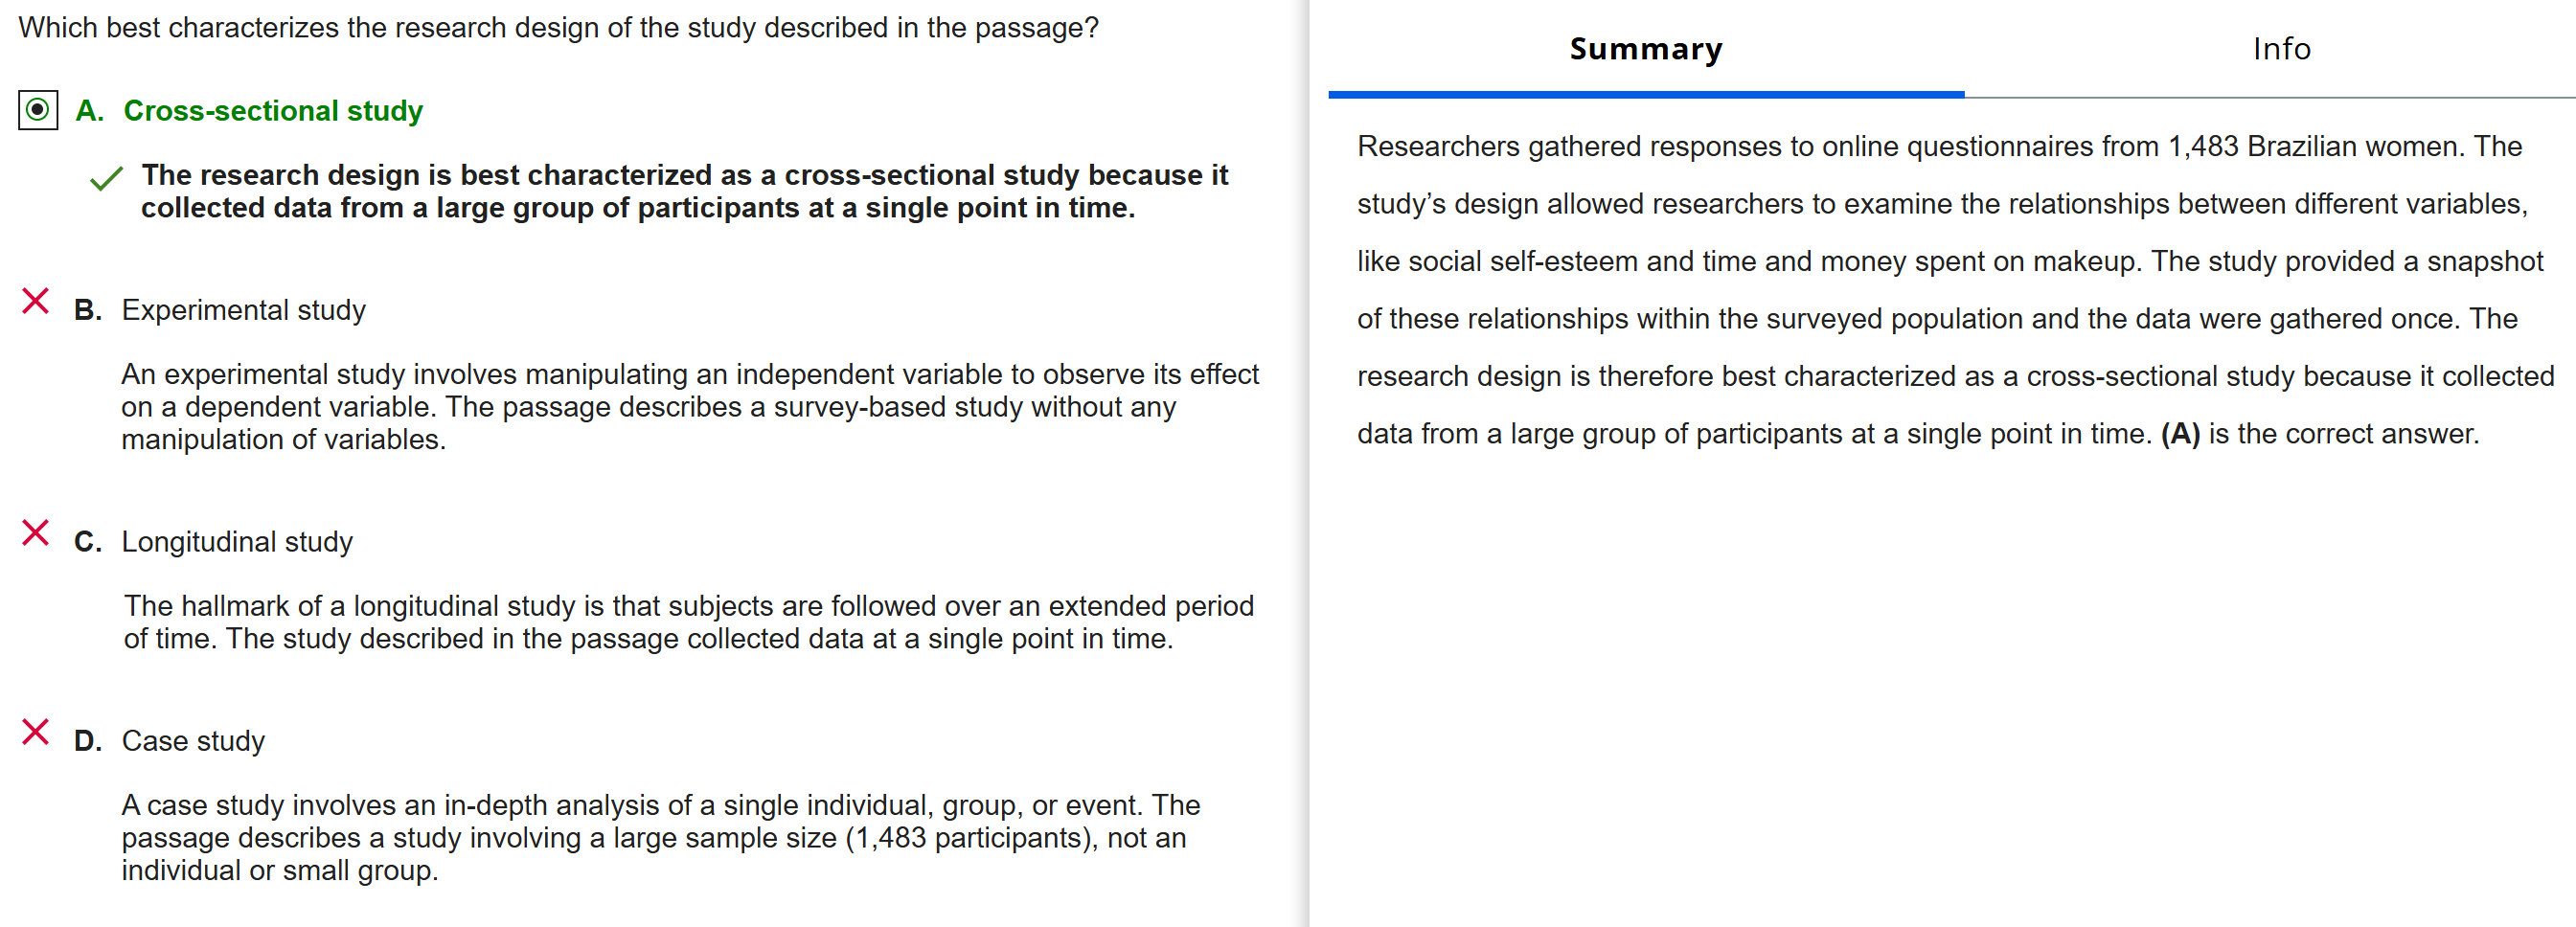Image resolution: width=2576 pixels, height=927 pixels.
Task: Choose the Cross-sectional study answer text
Action: tap(273, 111)
